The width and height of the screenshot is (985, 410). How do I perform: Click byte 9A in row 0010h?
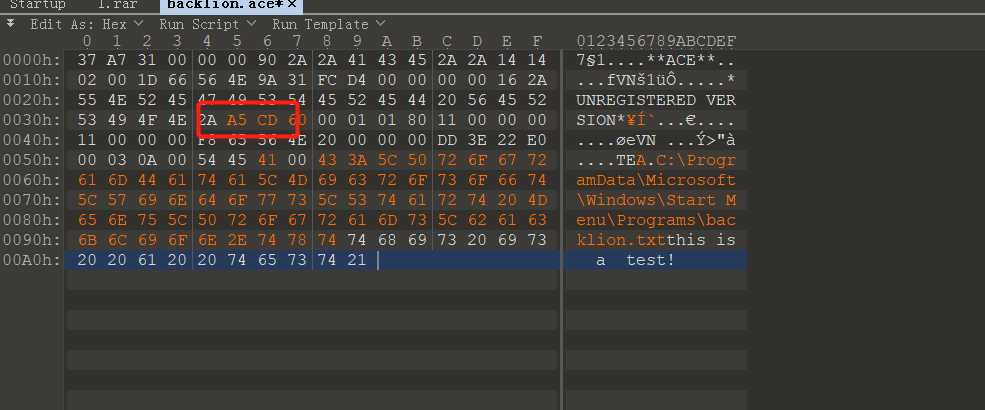pyautogui.click(x=267, y=80)
